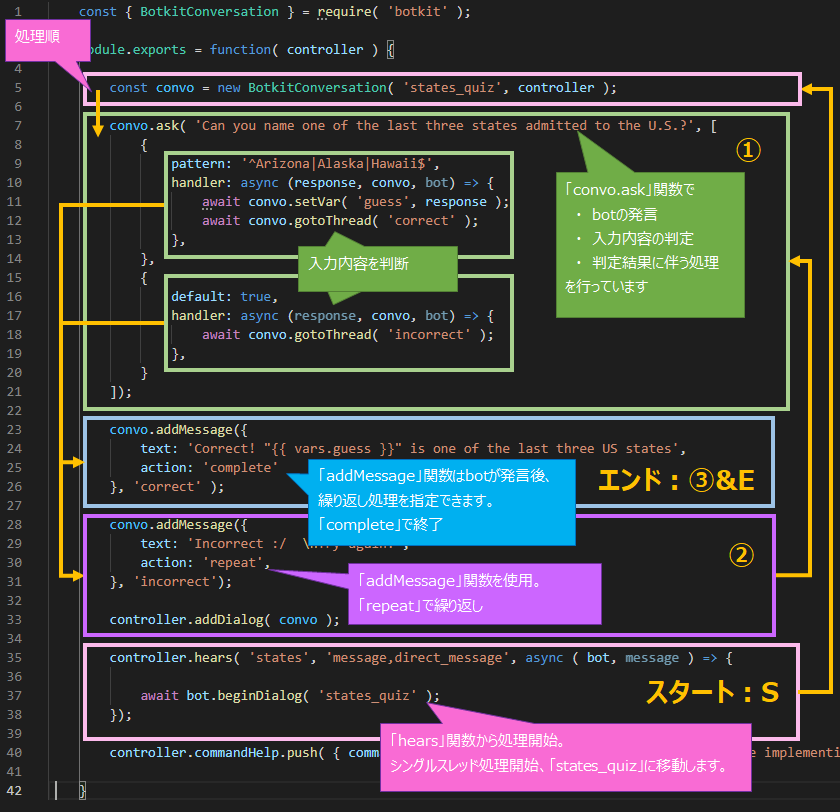This screenshot has width=840, height=812.
Task: Click the controller.hears function call
Action: click(x=172, y=658)
